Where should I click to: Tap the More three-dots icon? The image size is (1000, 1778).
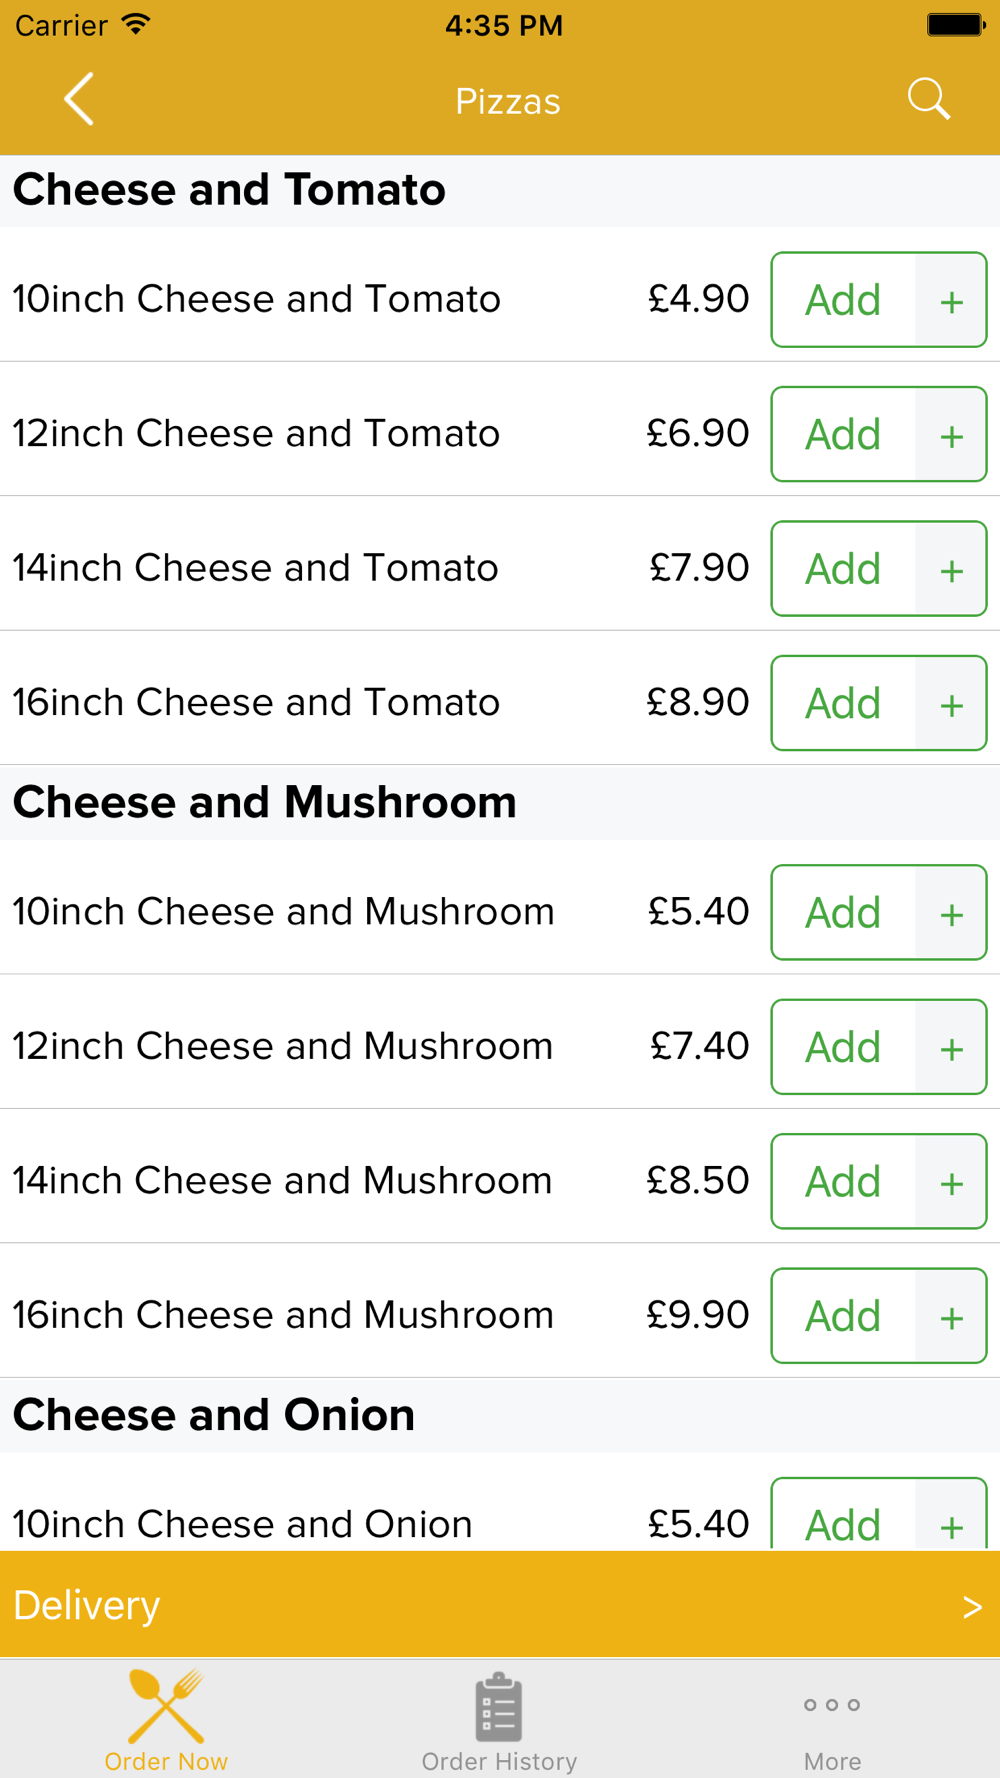point(832,1705)
